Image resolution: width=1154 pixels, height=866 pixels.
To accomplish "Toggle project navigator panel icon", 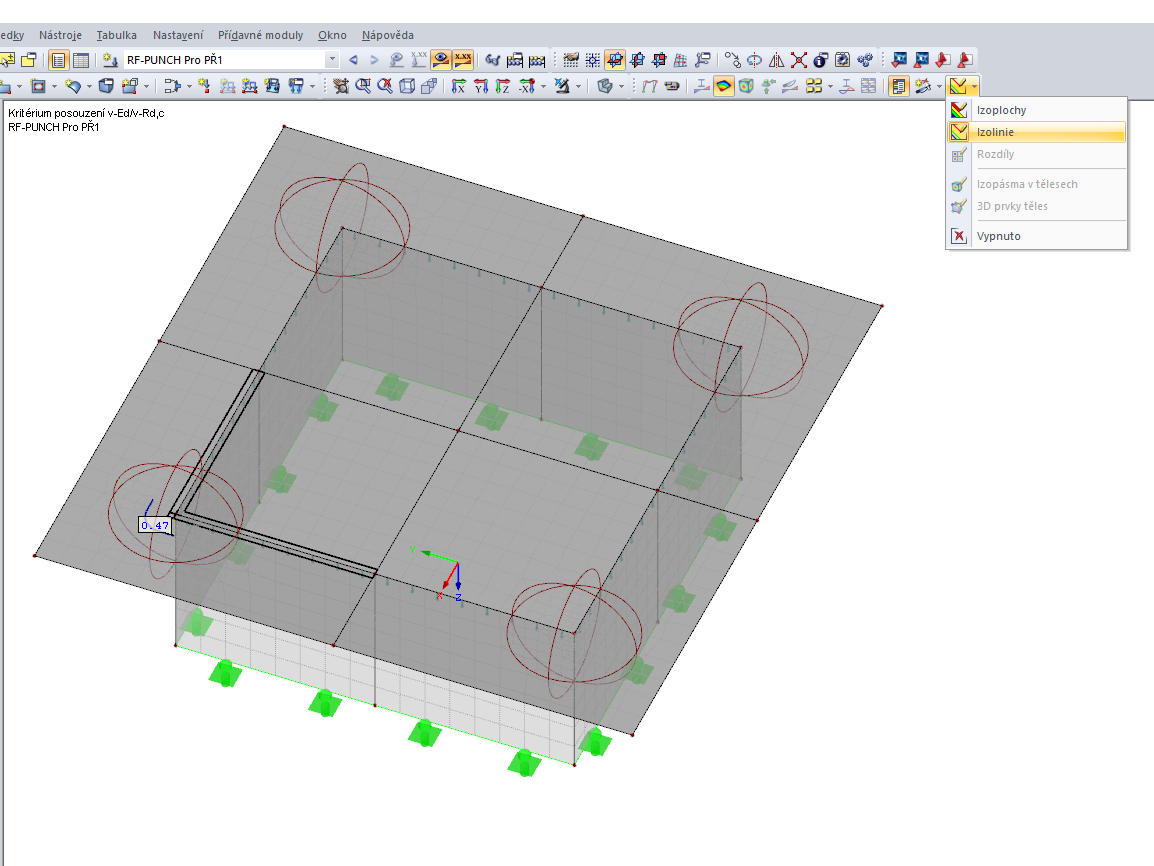I will click(58, 60).
